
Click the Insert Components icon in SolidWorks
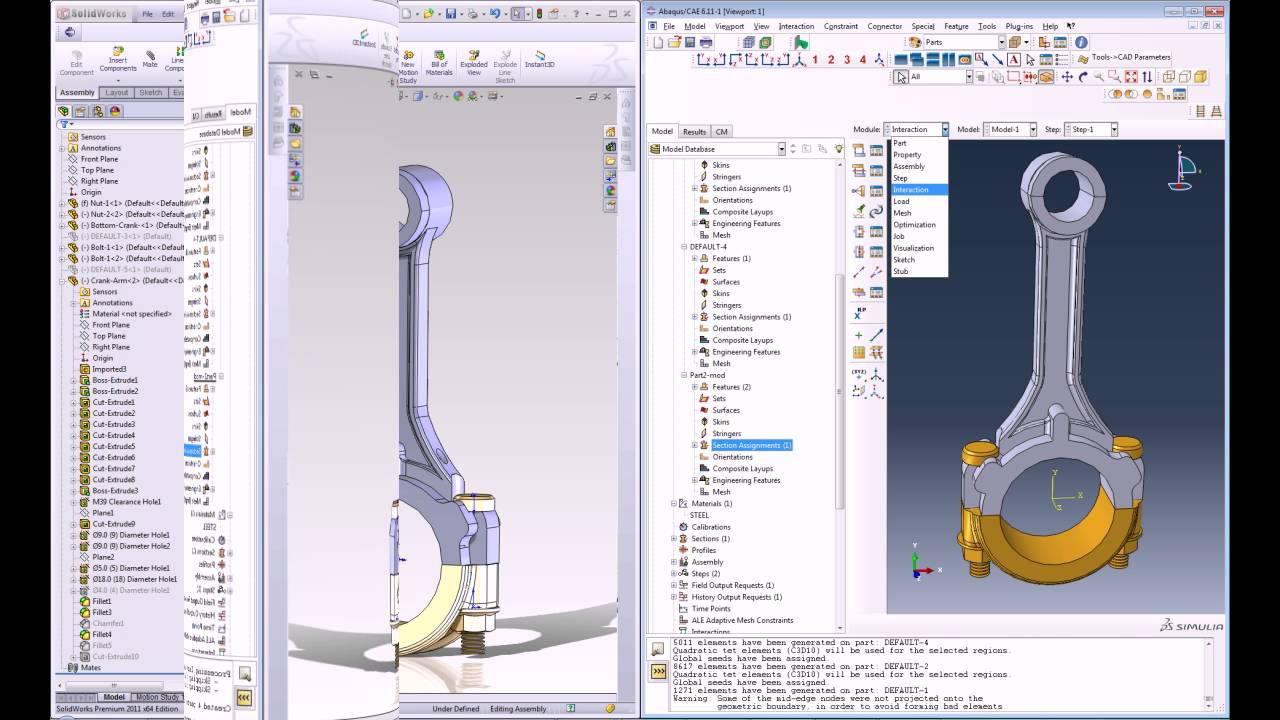tap(118, 60)
